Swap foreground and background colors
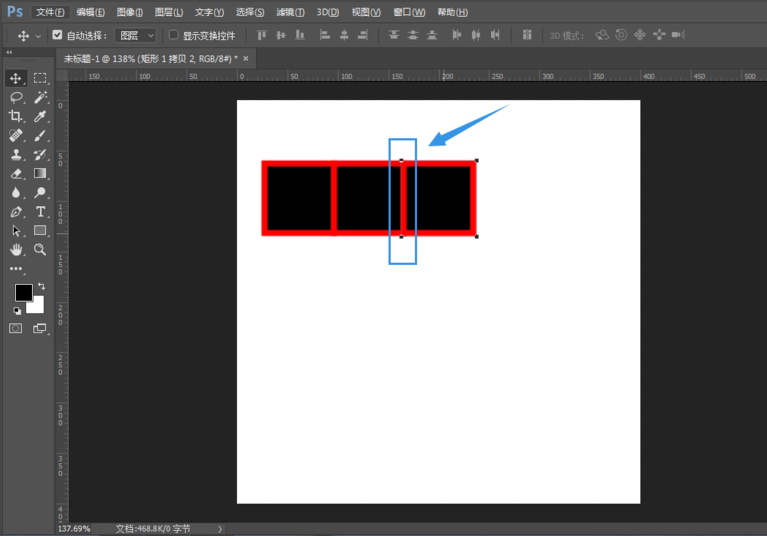 (41, 287)
